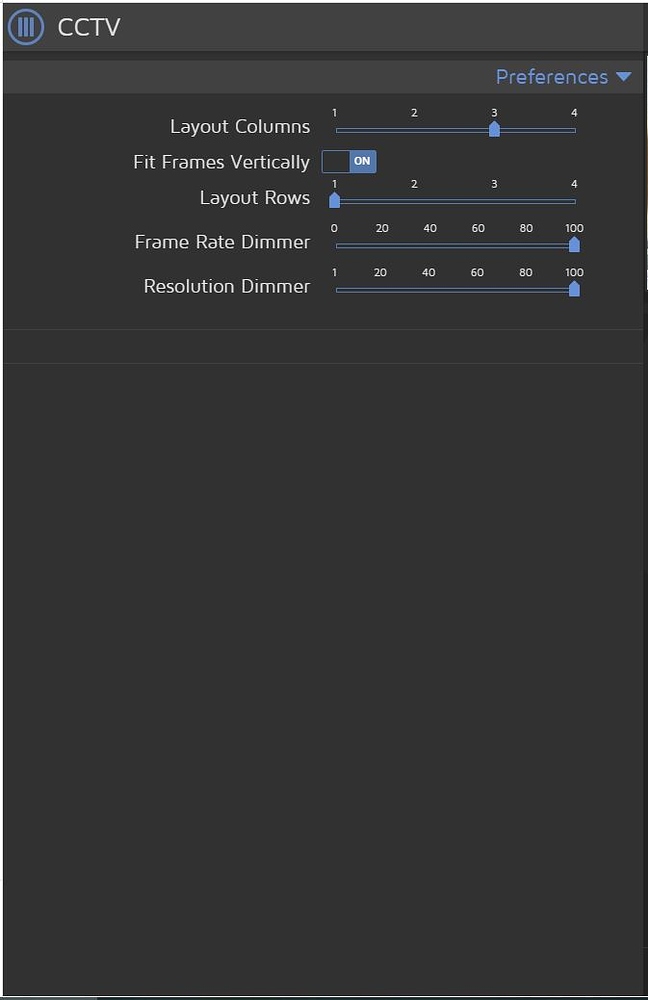Set Layout Rows slider to 3

pyautogui.click(x=494, y=201)
